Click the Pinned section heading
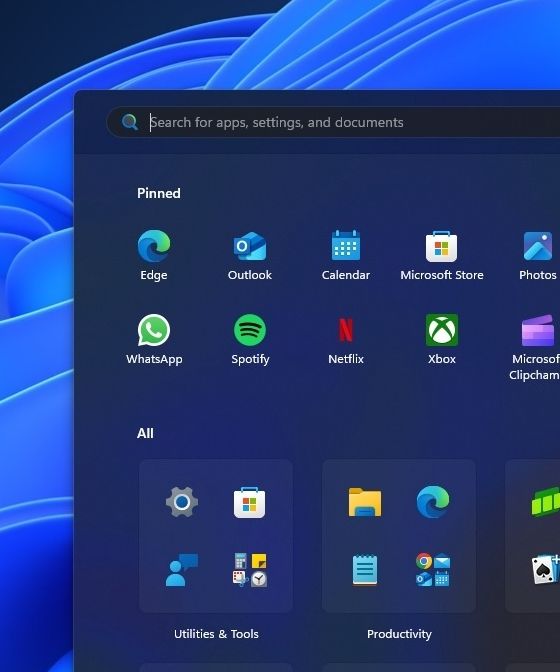560x672 pixels. pyautogui.click(x=159, y=193)
